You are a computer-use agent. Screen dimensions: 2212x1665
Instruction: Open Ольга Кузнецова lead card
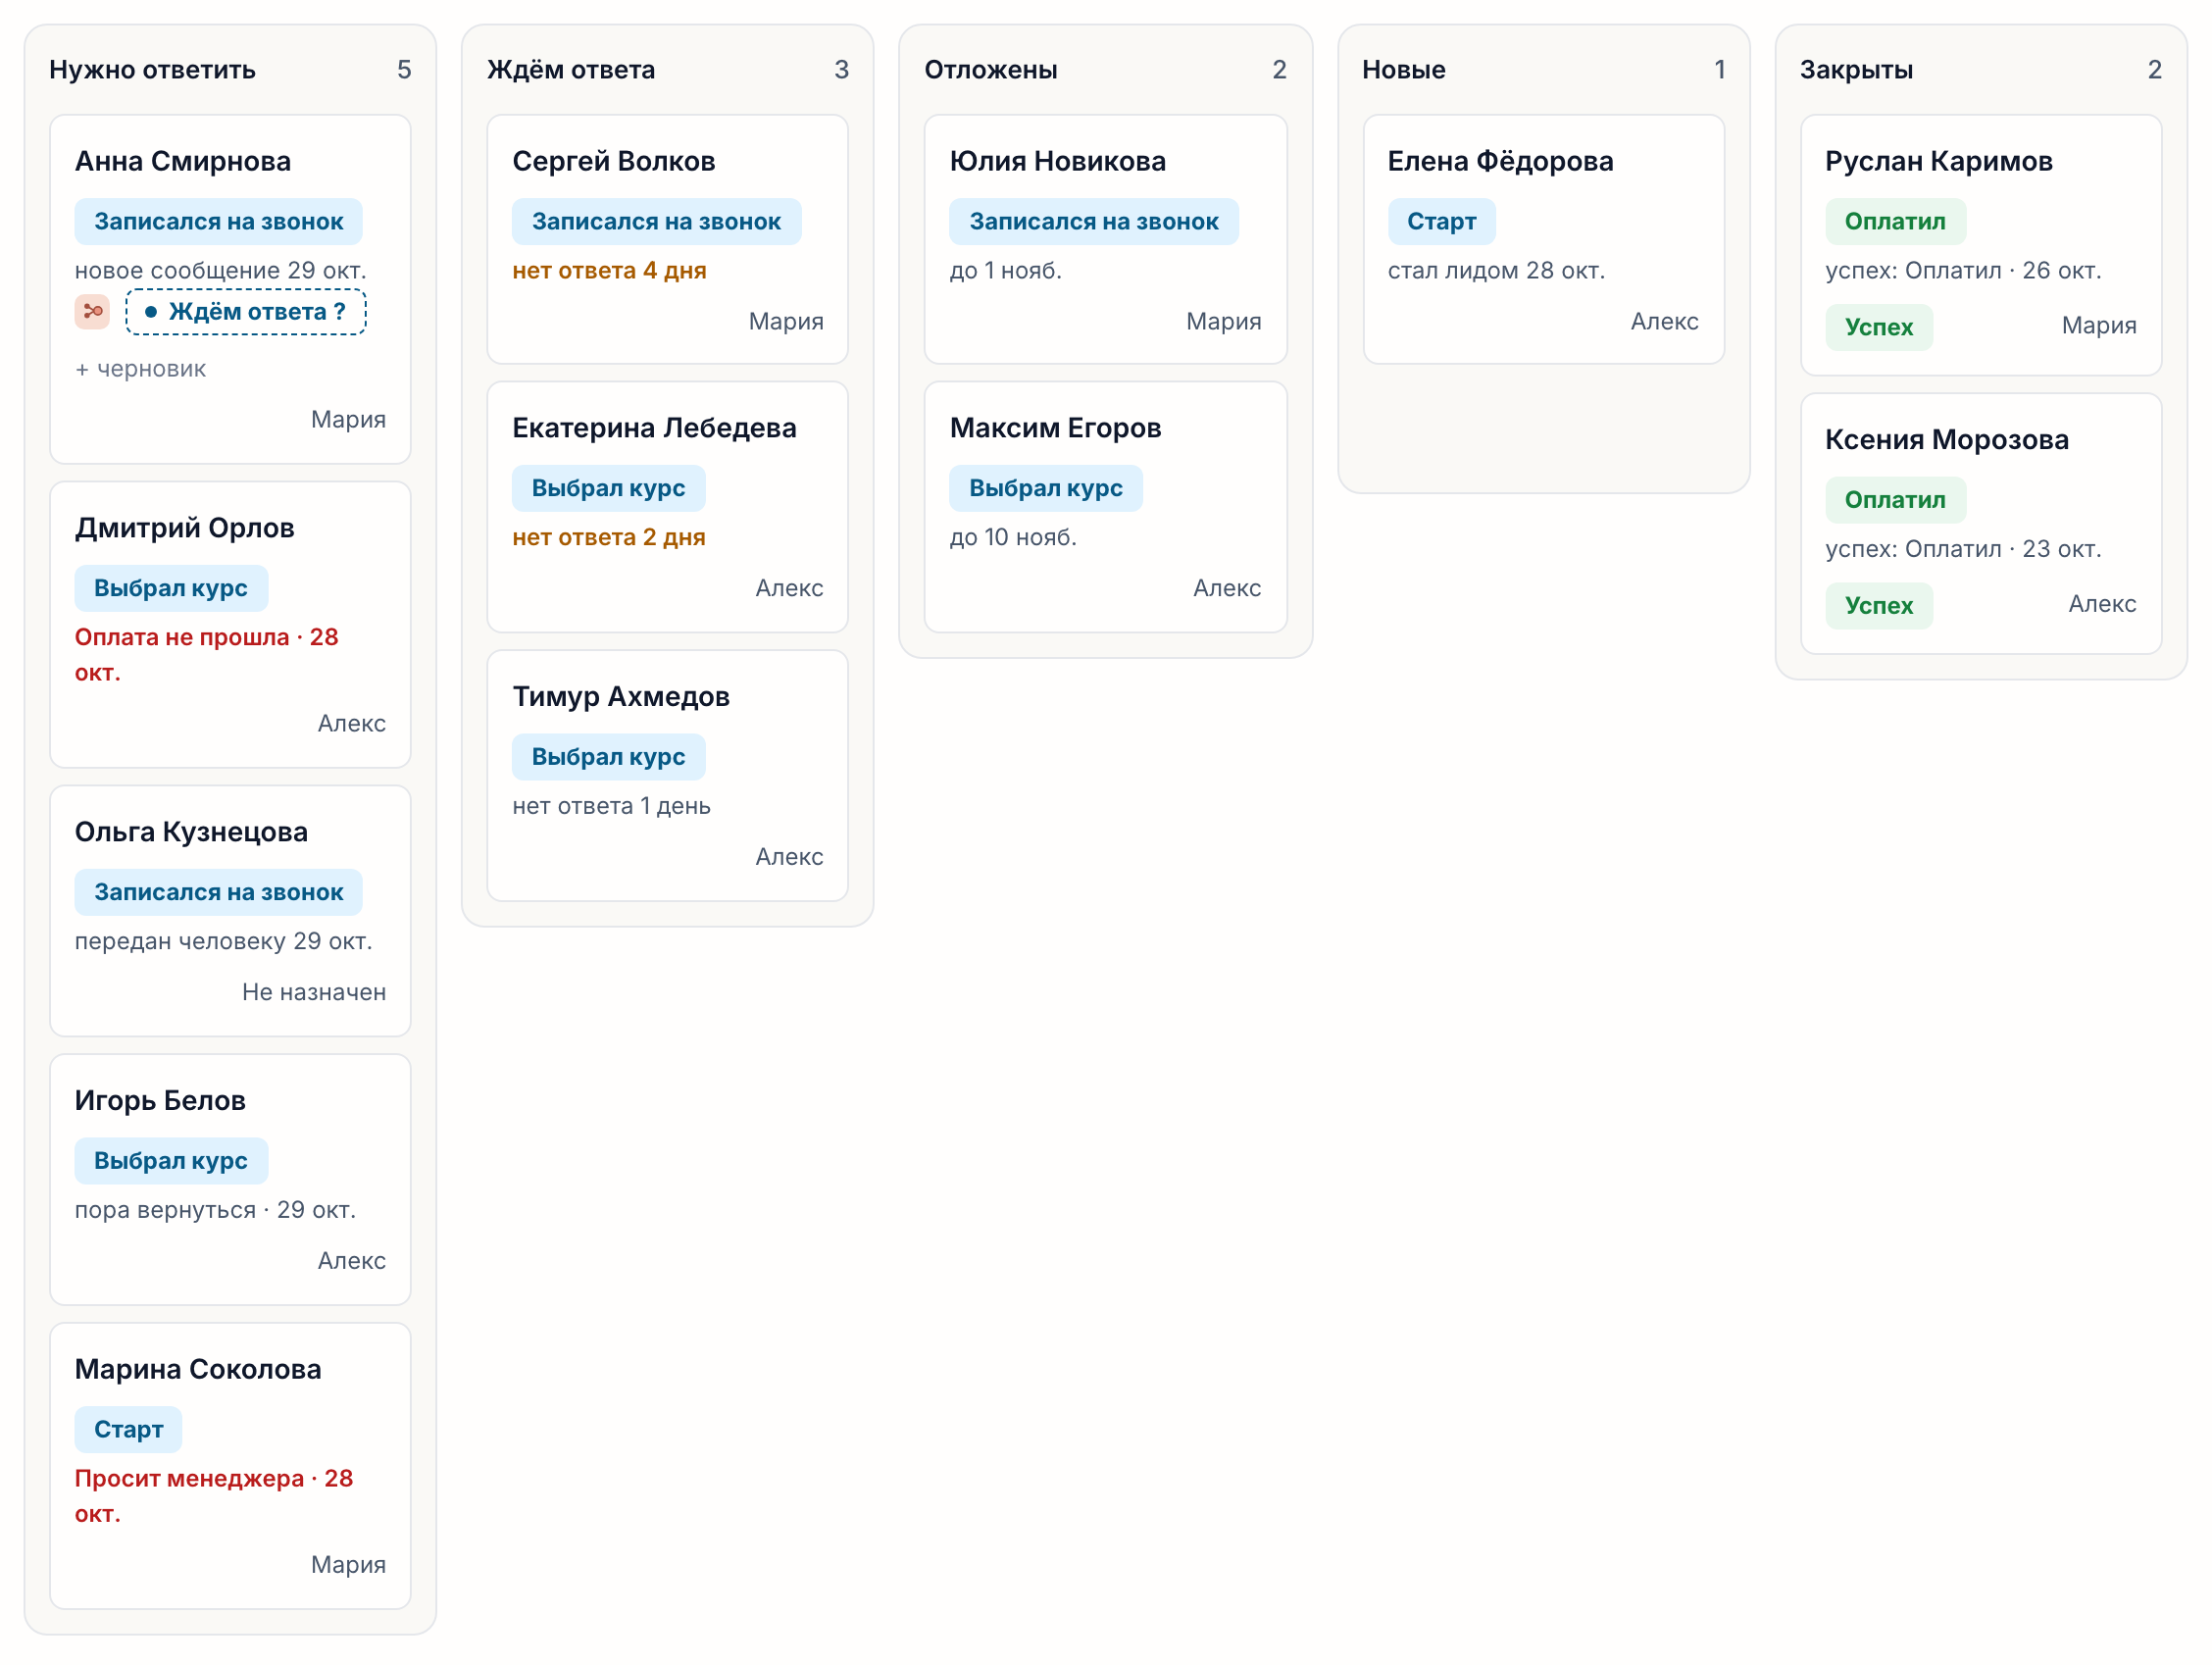pyautogui.click(x=230, y=911)
